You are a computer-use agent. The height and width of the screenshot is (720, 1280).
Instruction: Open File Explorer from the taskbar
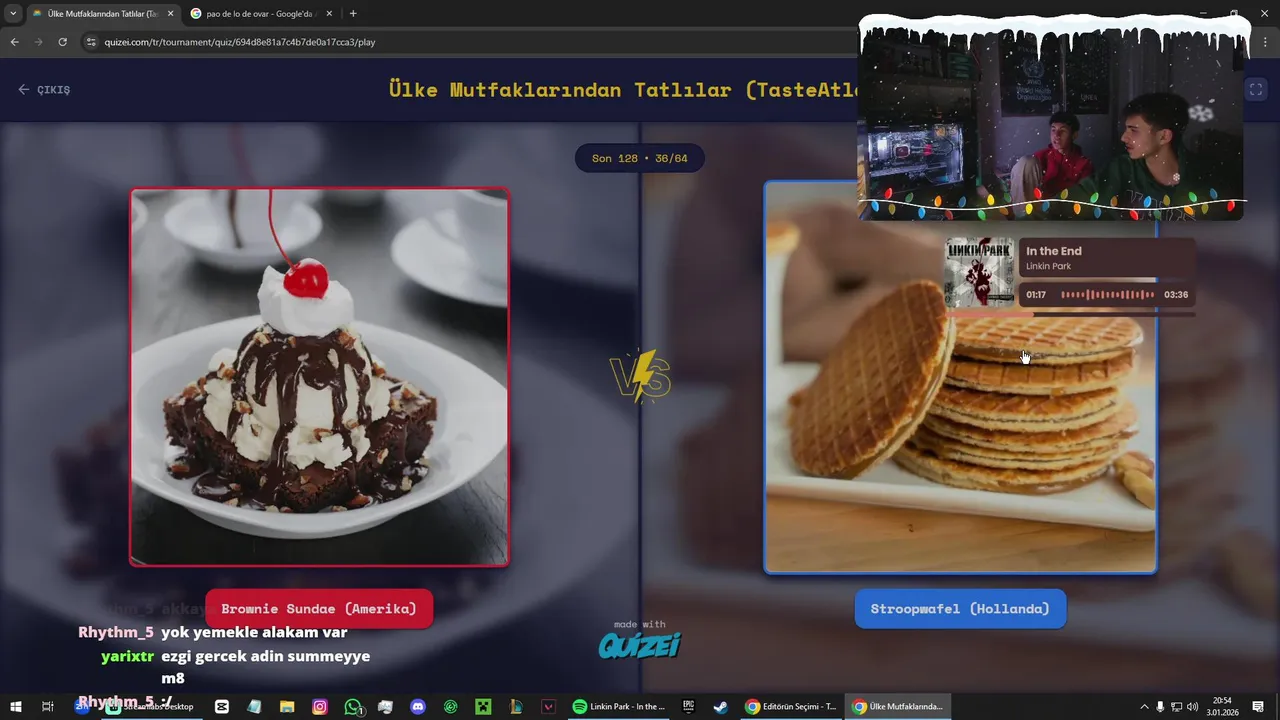pyautogui.click(x=287, y=706)
